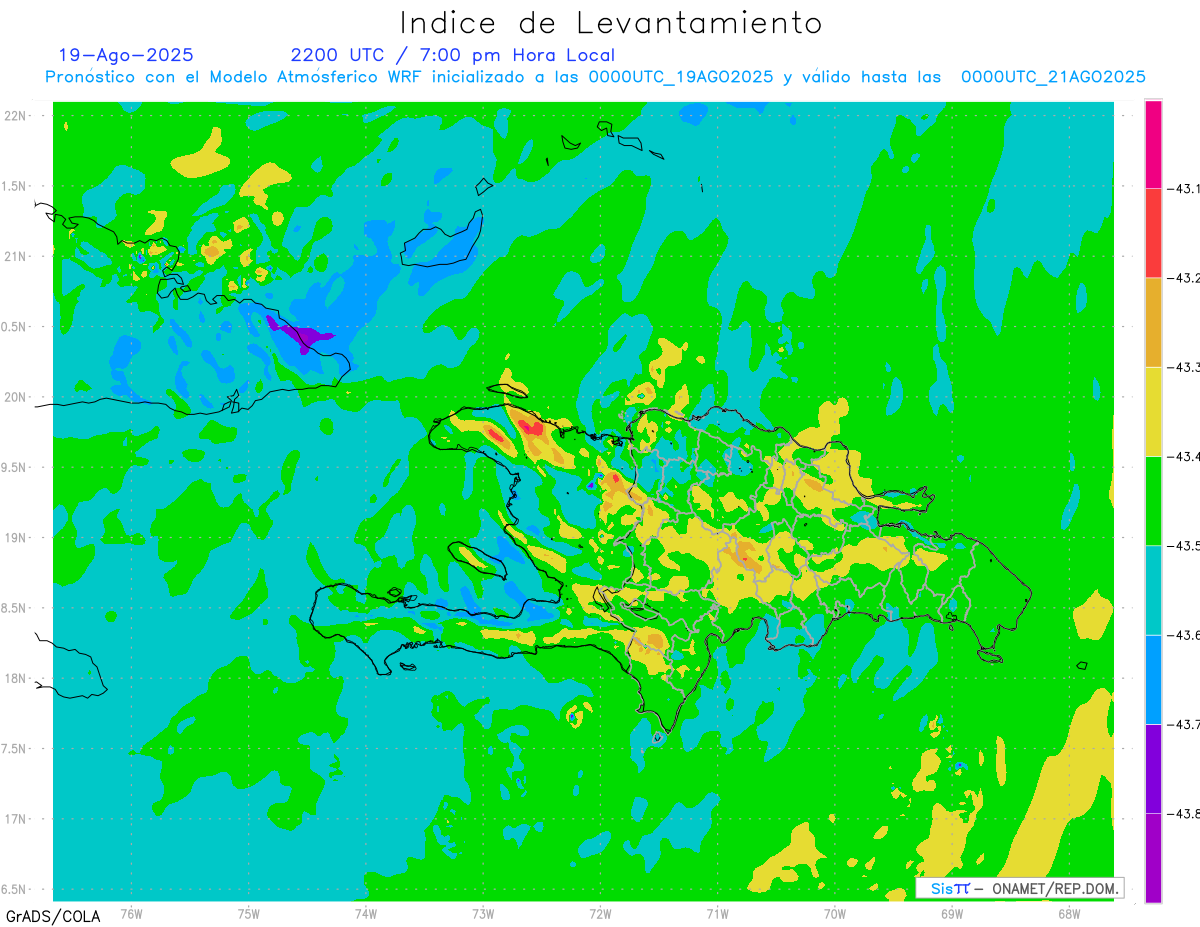Click '2200 UTC / 7:00 pm Hora Local'
The height and width of the screenshot is (927, 1200).
pyautogui.click(x=453, y=55)
